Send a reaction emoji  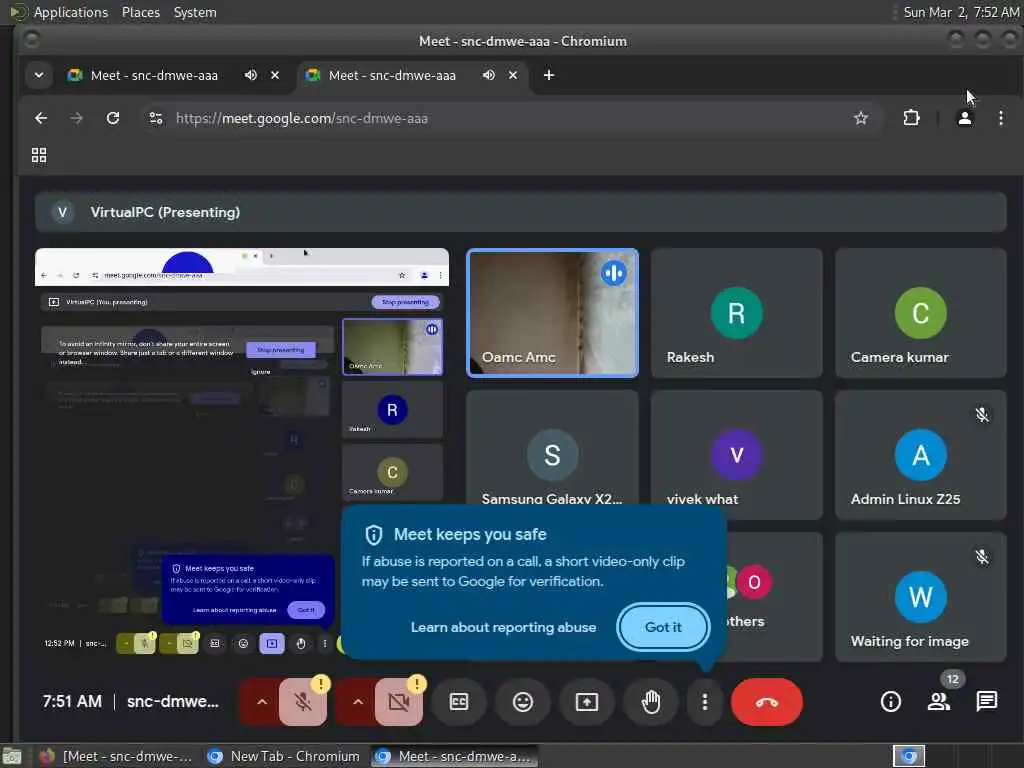[522, 702]
